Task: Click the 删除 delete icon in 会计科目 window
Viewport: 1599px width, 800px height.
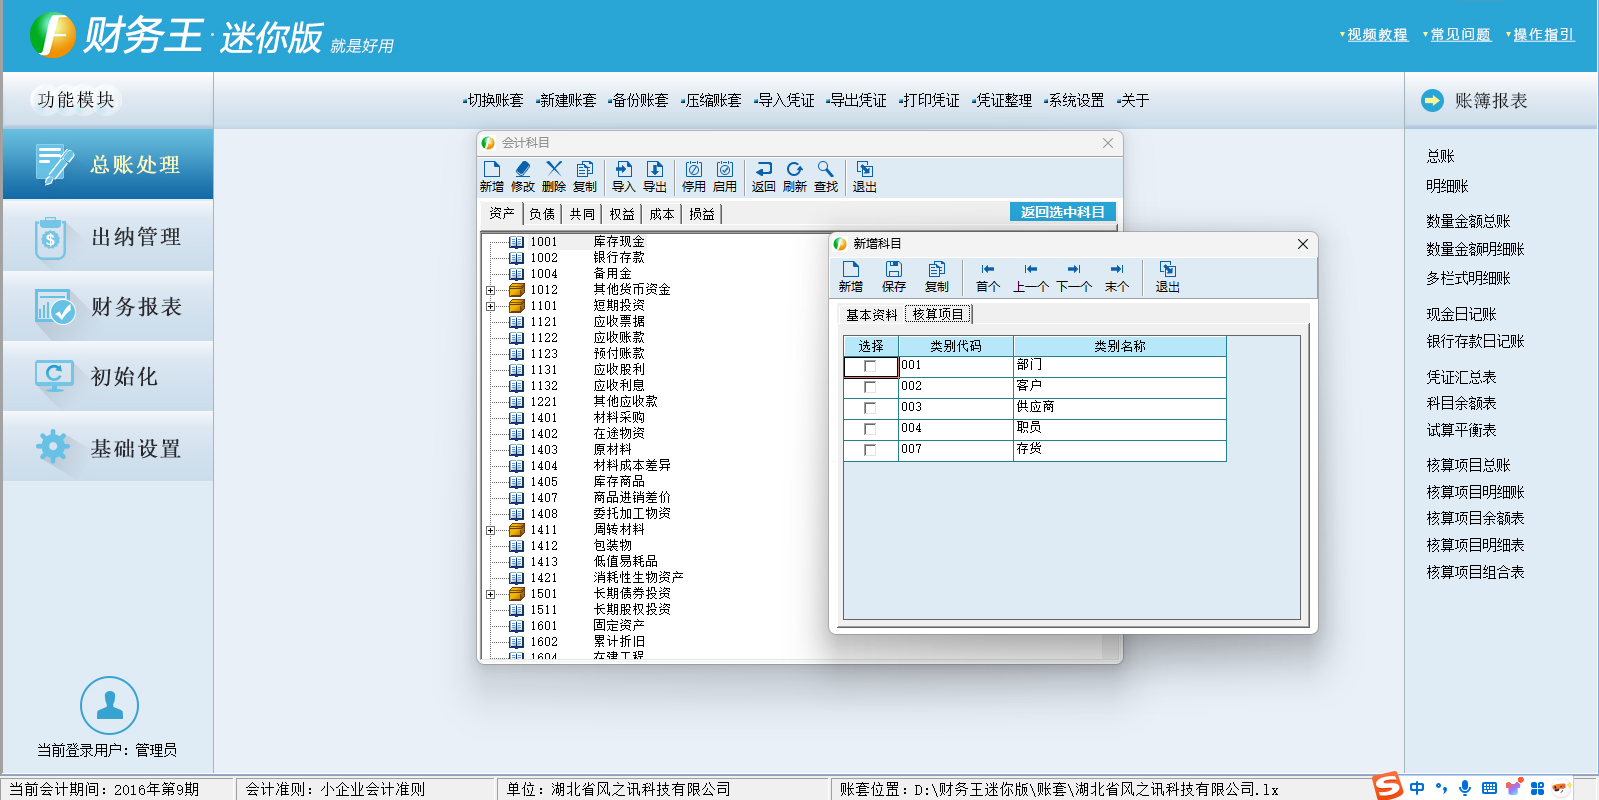Action: click(554, 176)
